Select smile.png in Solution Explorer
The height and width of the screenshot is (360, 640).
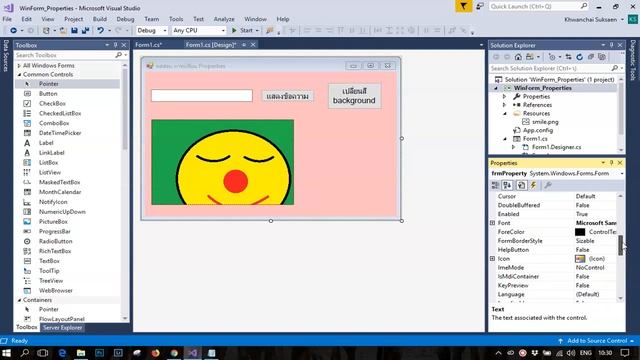(x=545, y=122)
